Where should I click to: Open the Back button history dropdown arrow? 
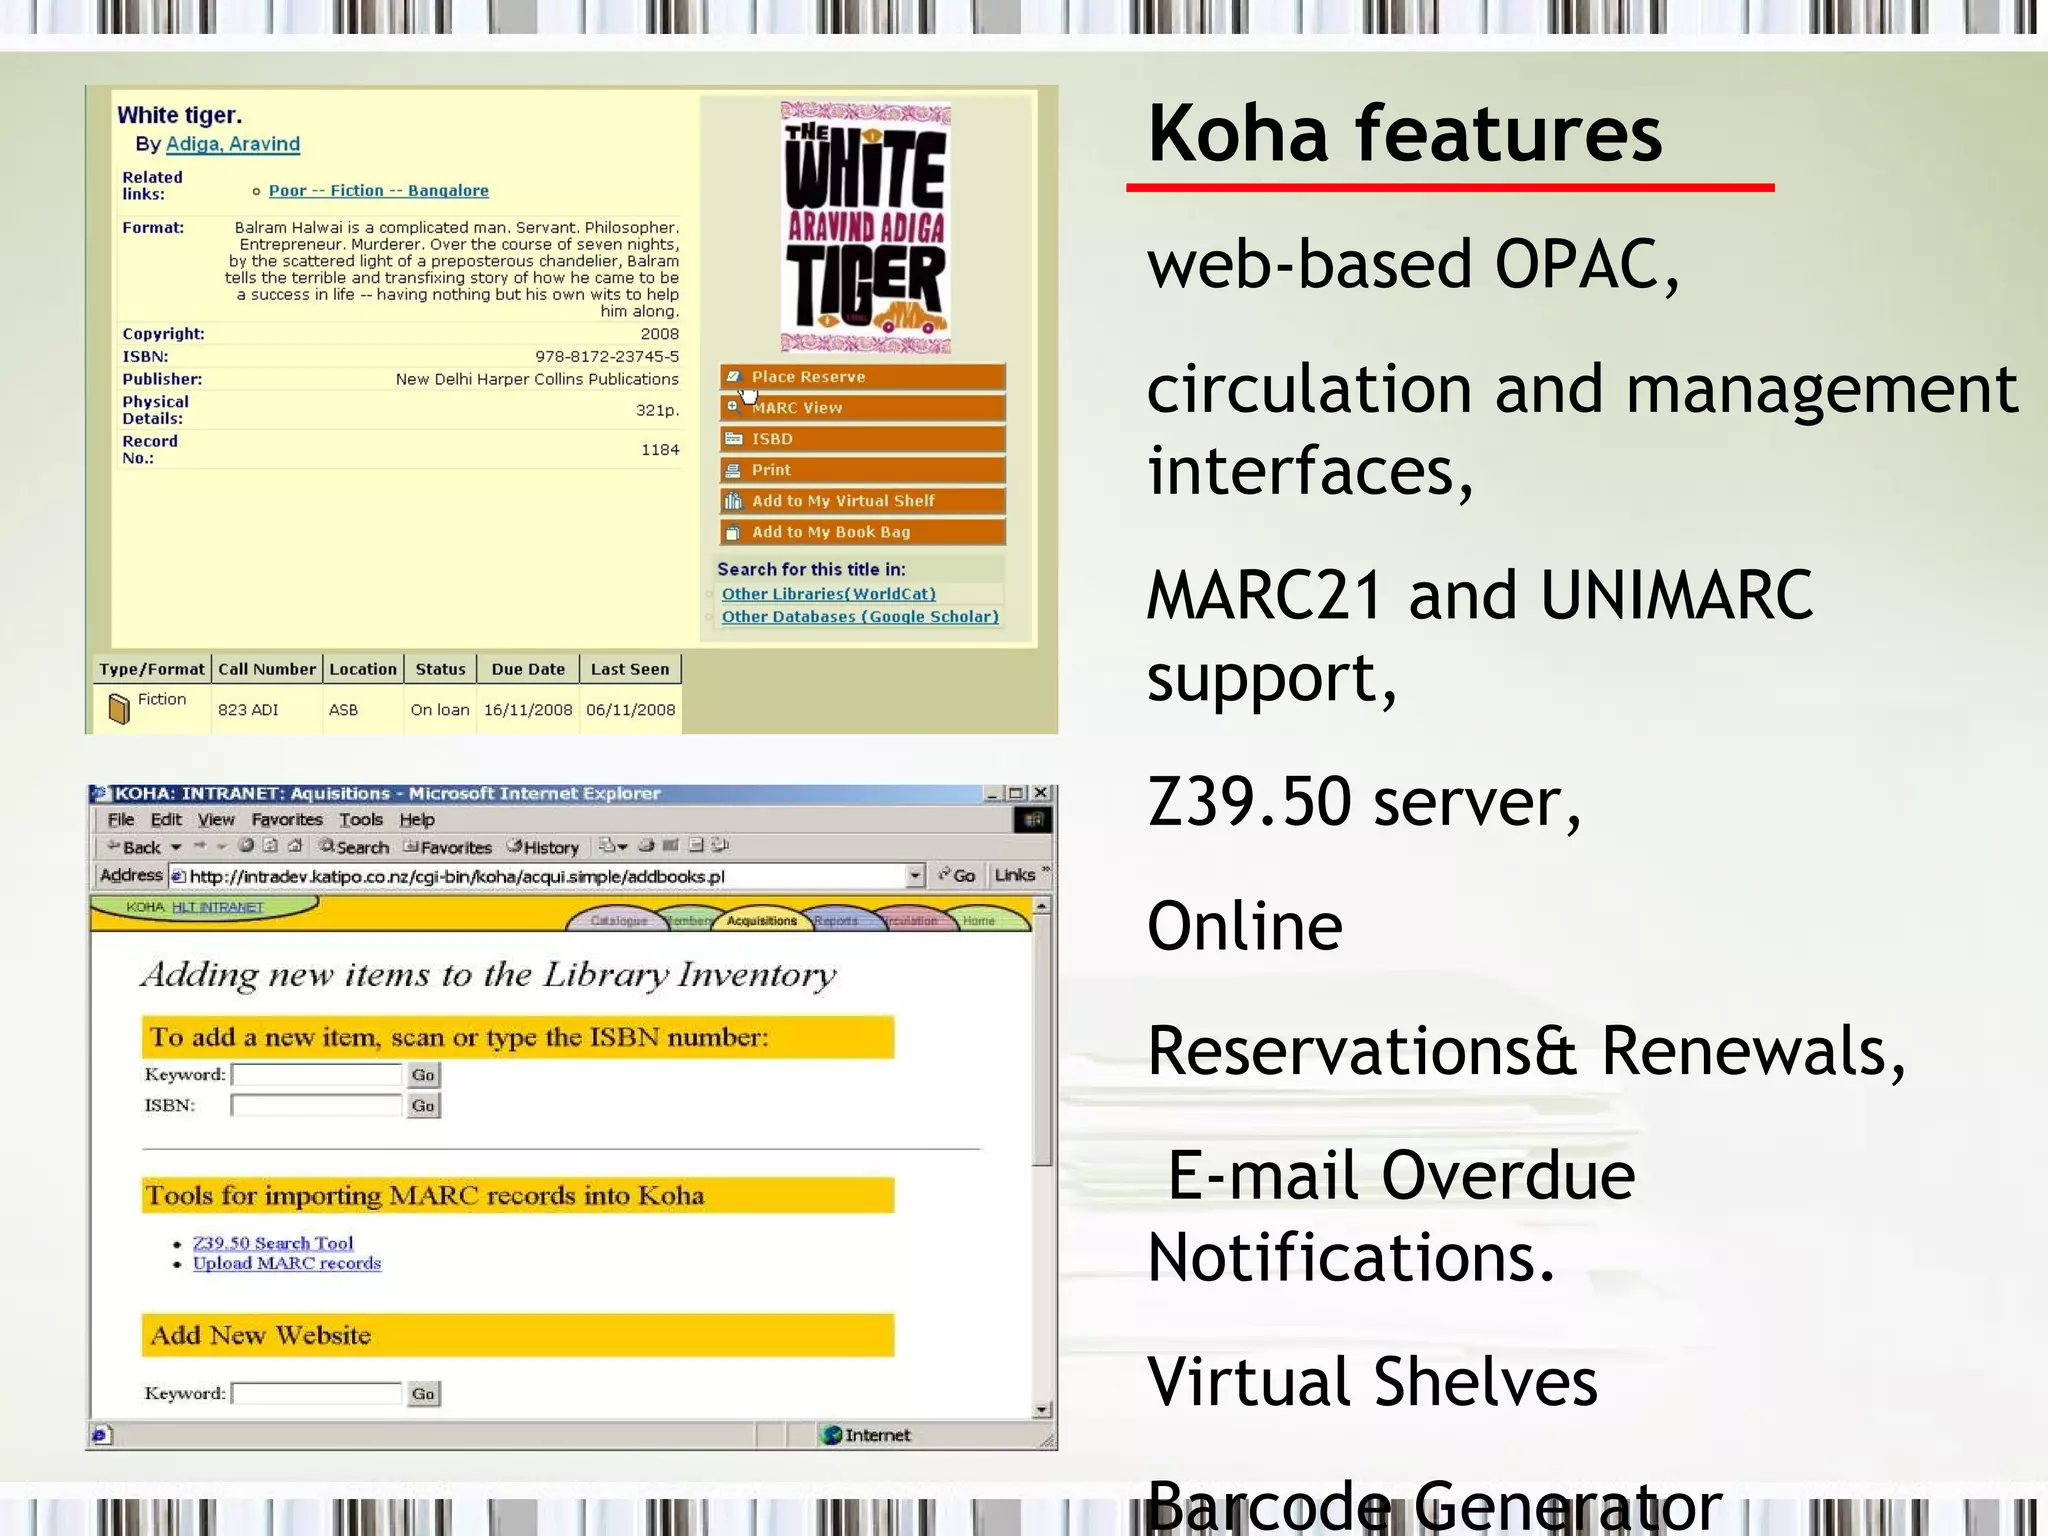(x=176, y=847)
